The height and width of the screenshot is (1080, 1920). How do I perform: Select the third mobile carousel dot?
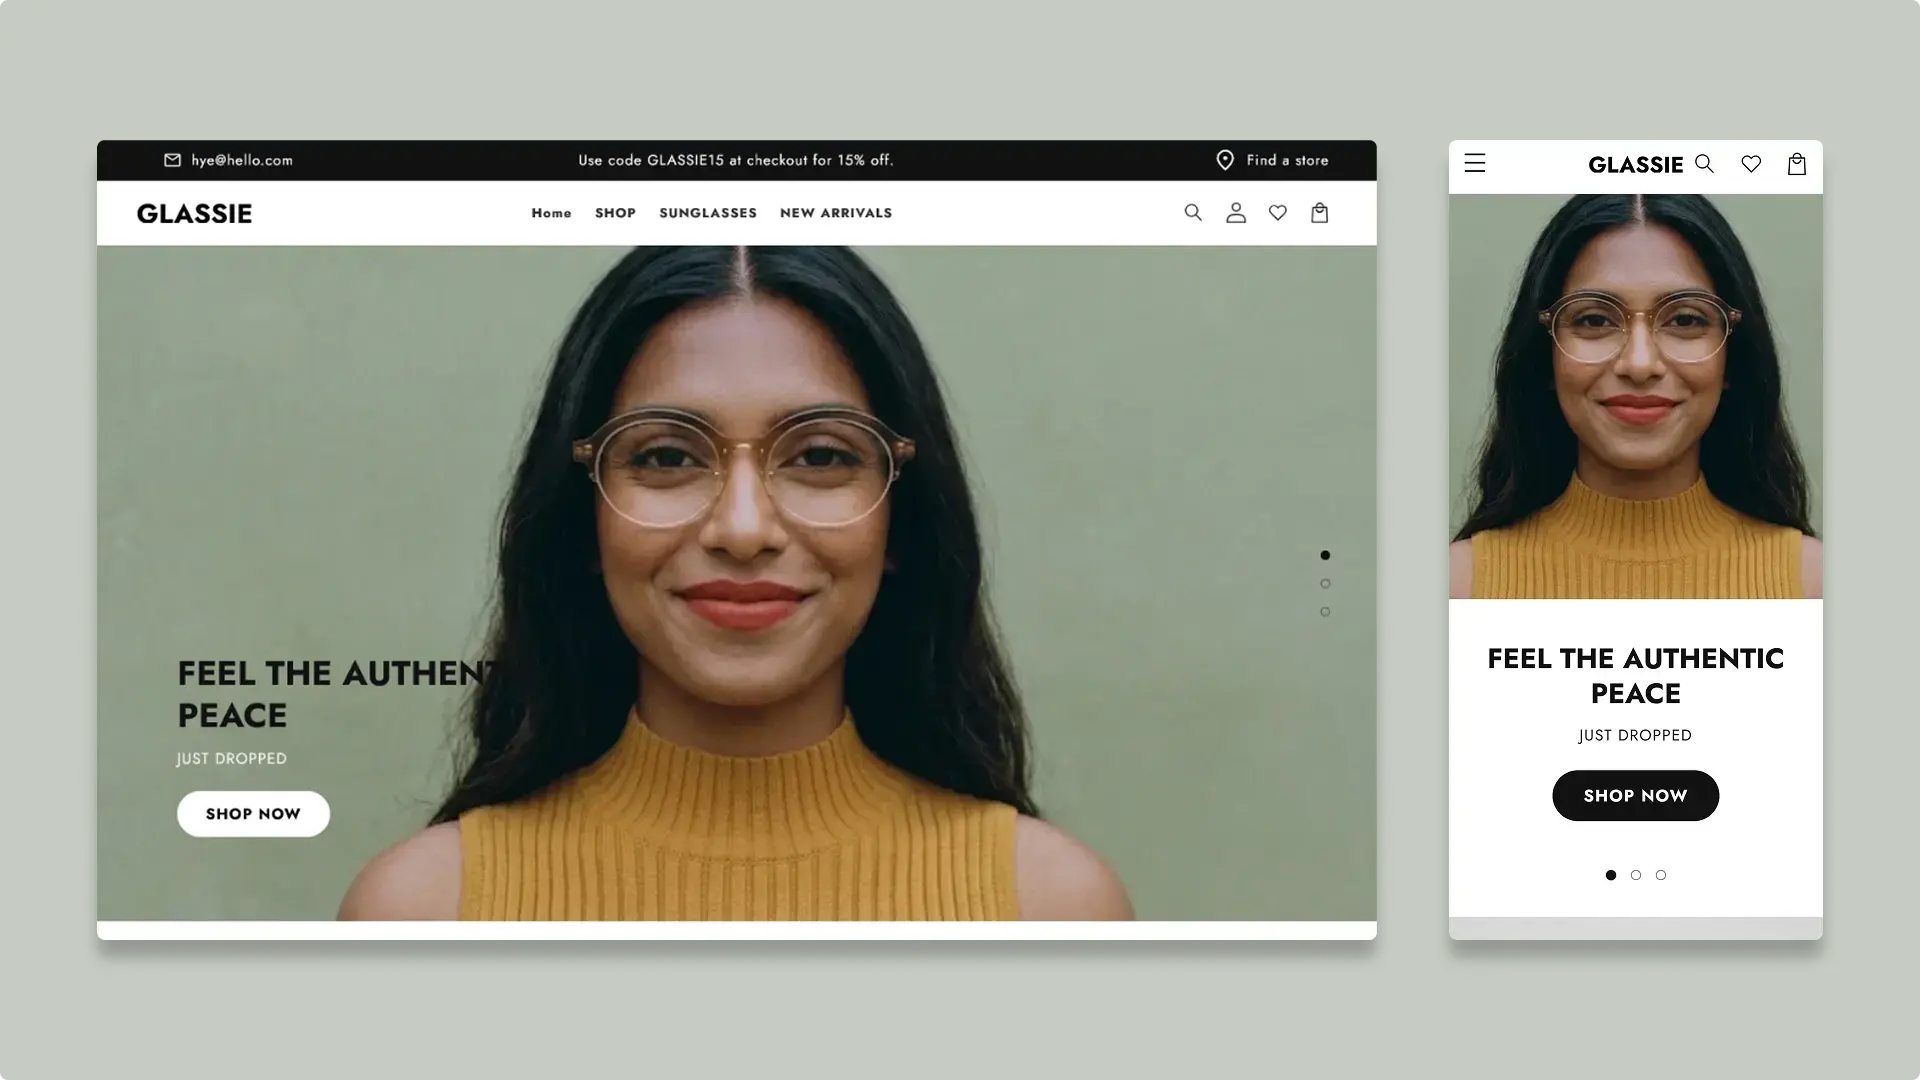(x=1661, y=875)
